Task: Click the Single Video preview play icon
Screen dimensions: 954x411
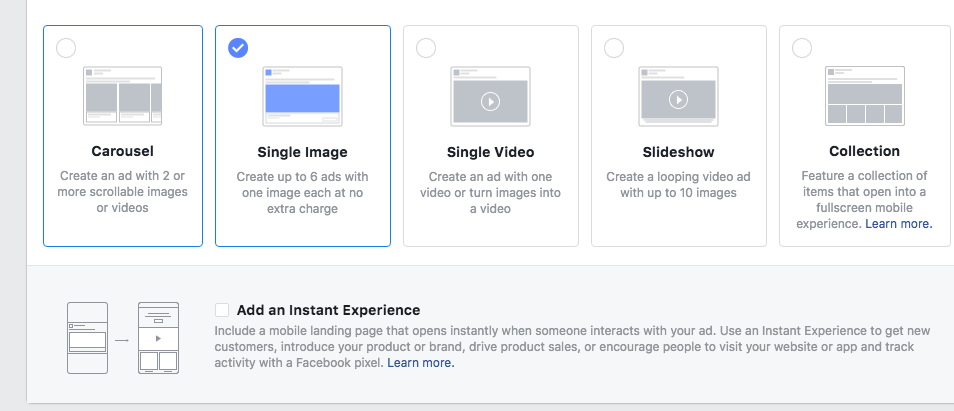Action: click(x=490, y=101)
